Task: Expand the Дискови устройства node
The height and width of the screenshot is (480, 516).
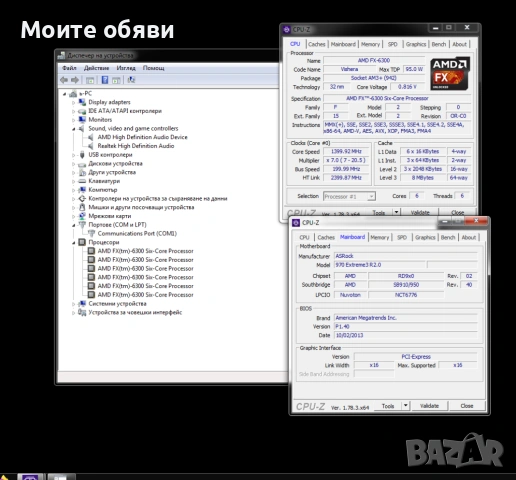Action: click(73, 164)
